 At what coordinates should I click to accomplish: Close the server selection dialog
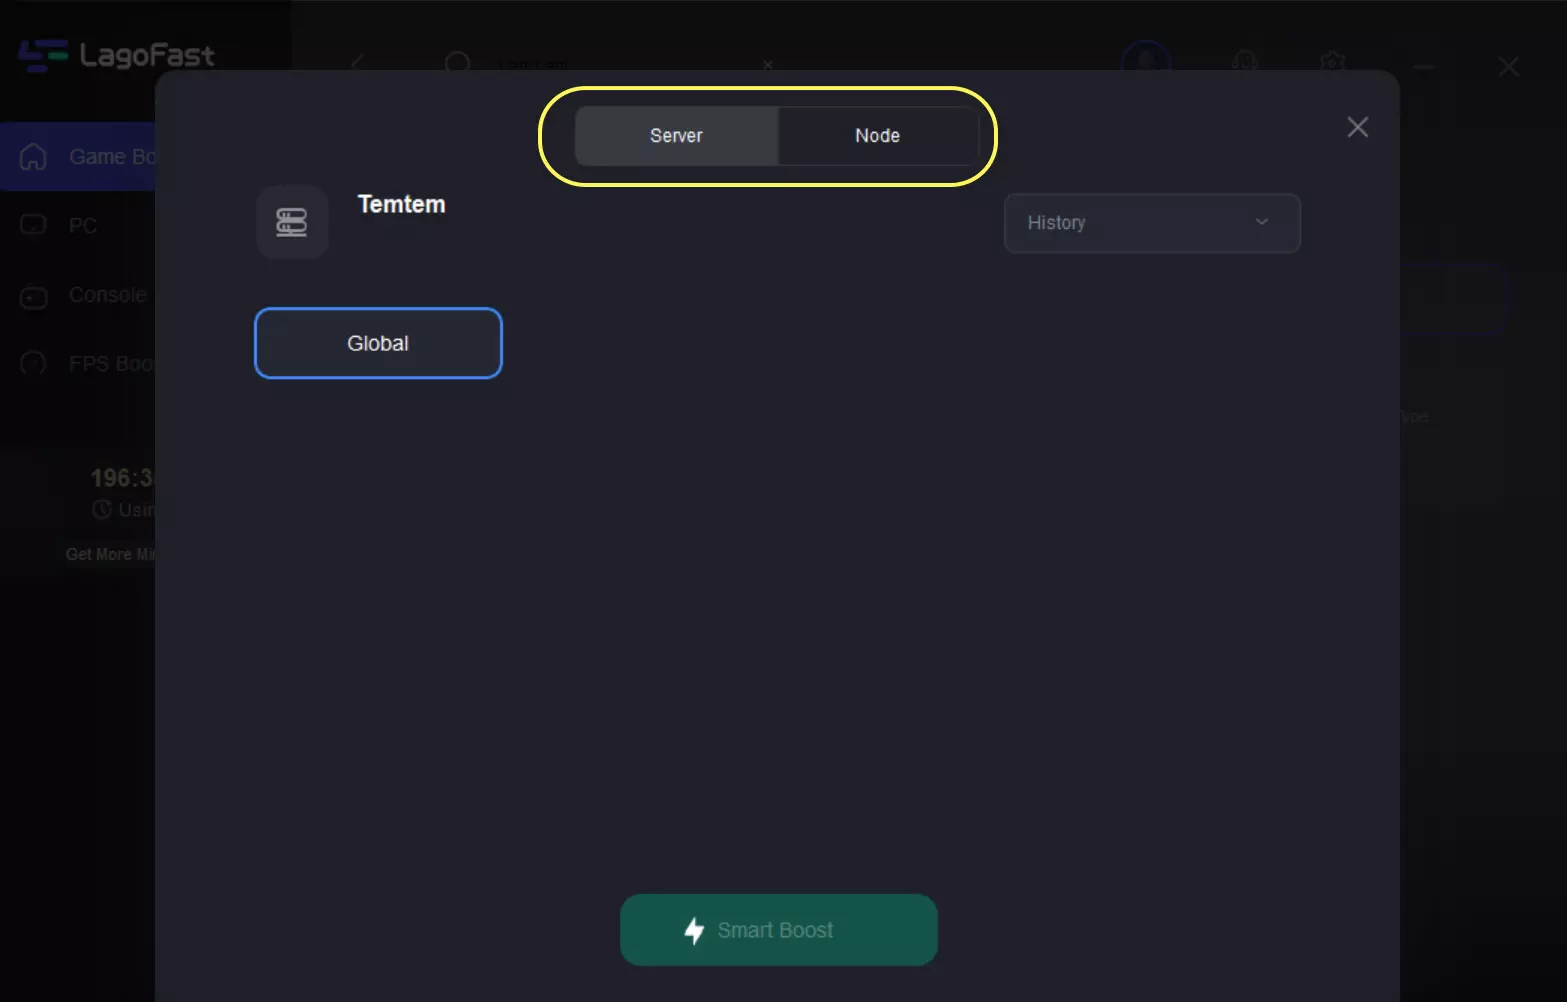click(x=1357, y=127)
